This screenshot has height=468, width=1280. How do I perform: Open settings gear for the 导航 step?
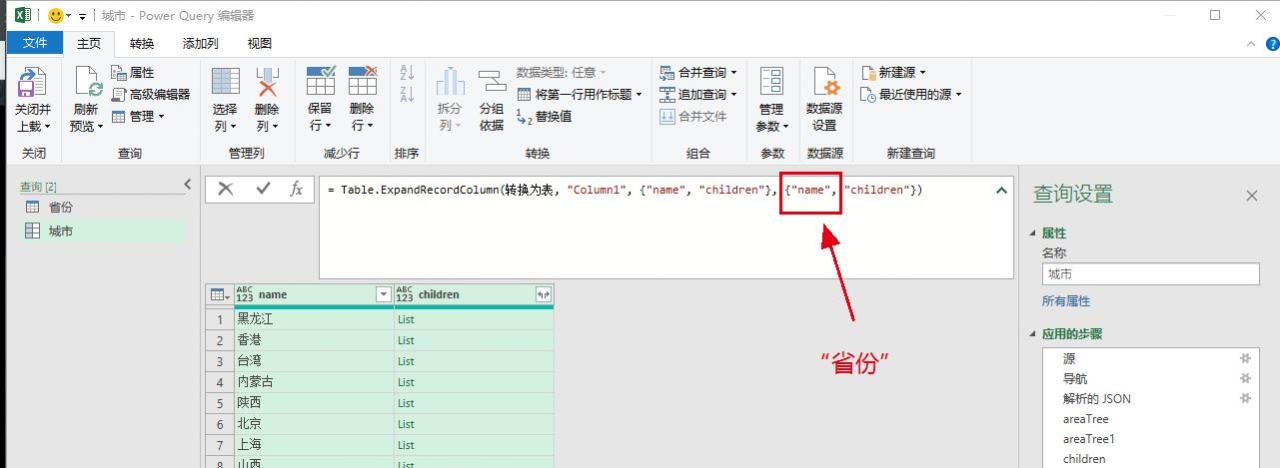[x=1245, y=378]
